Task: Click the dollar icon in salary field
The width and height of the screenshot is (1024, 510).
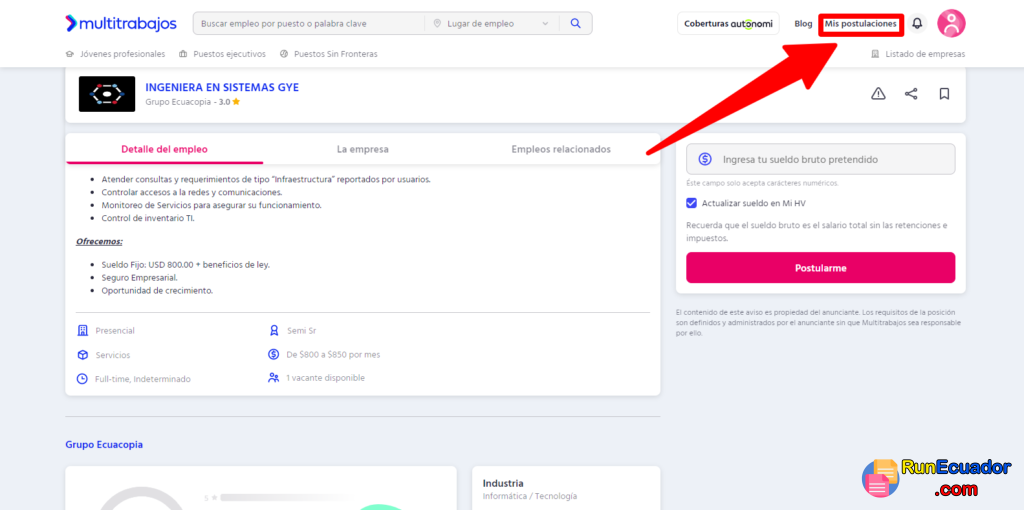Action: [x=705, y=159]
